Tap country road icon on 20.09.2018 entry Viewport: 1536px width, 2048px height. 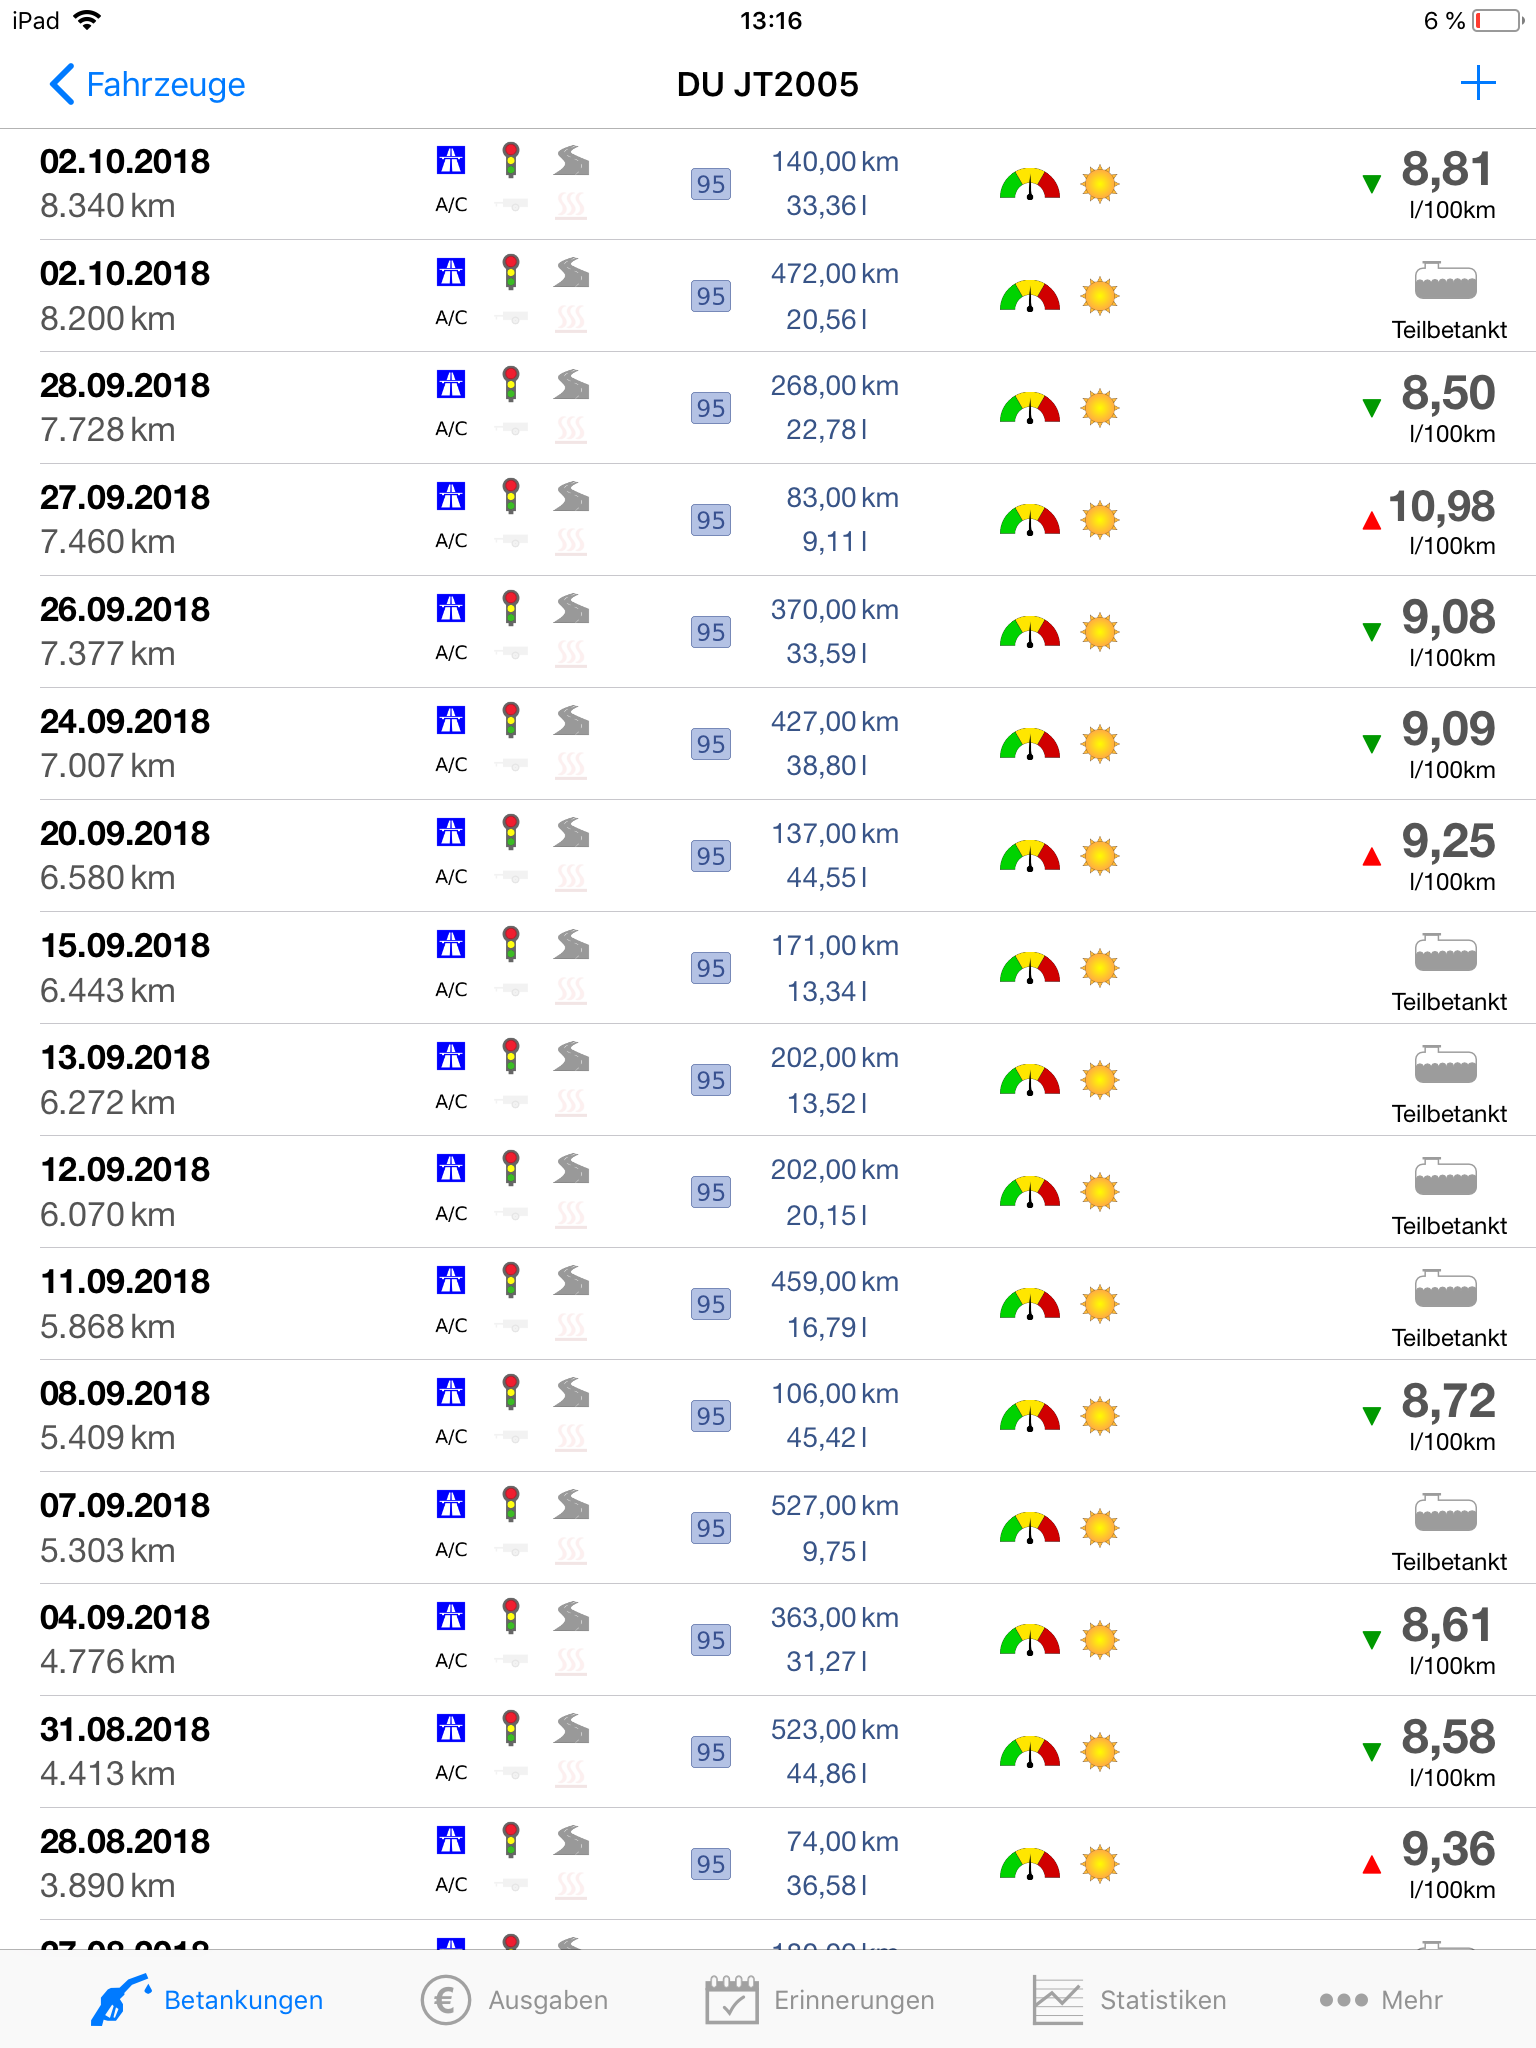tap(572, 832)
